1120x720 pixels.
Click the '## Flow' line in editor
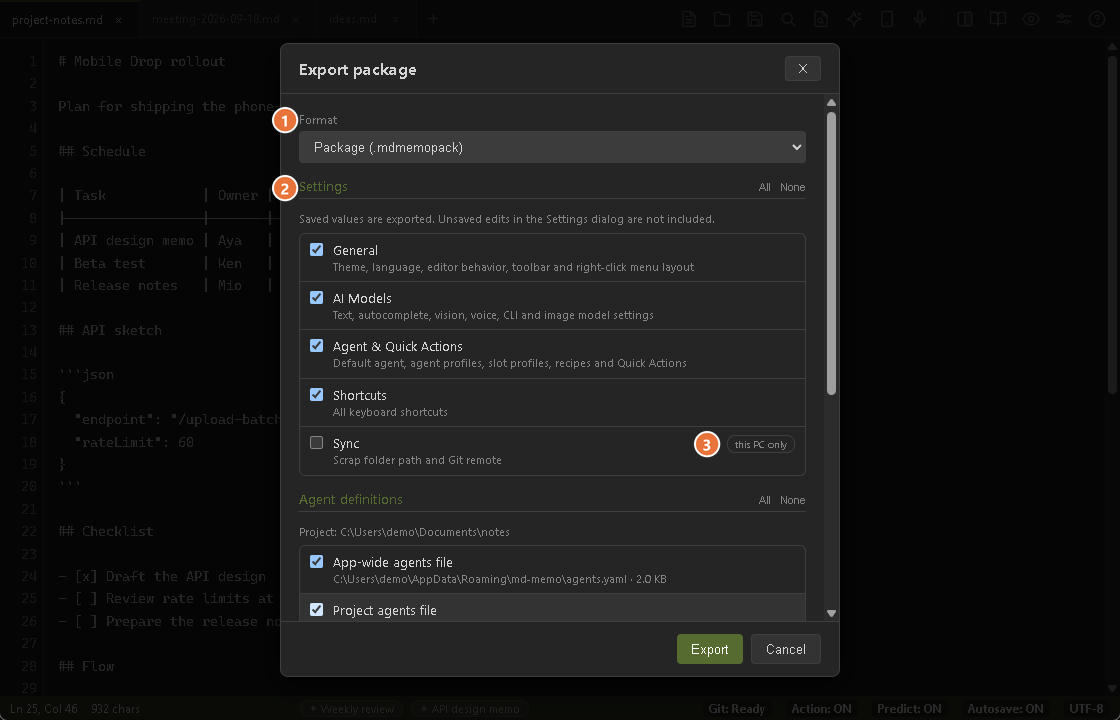86,666
